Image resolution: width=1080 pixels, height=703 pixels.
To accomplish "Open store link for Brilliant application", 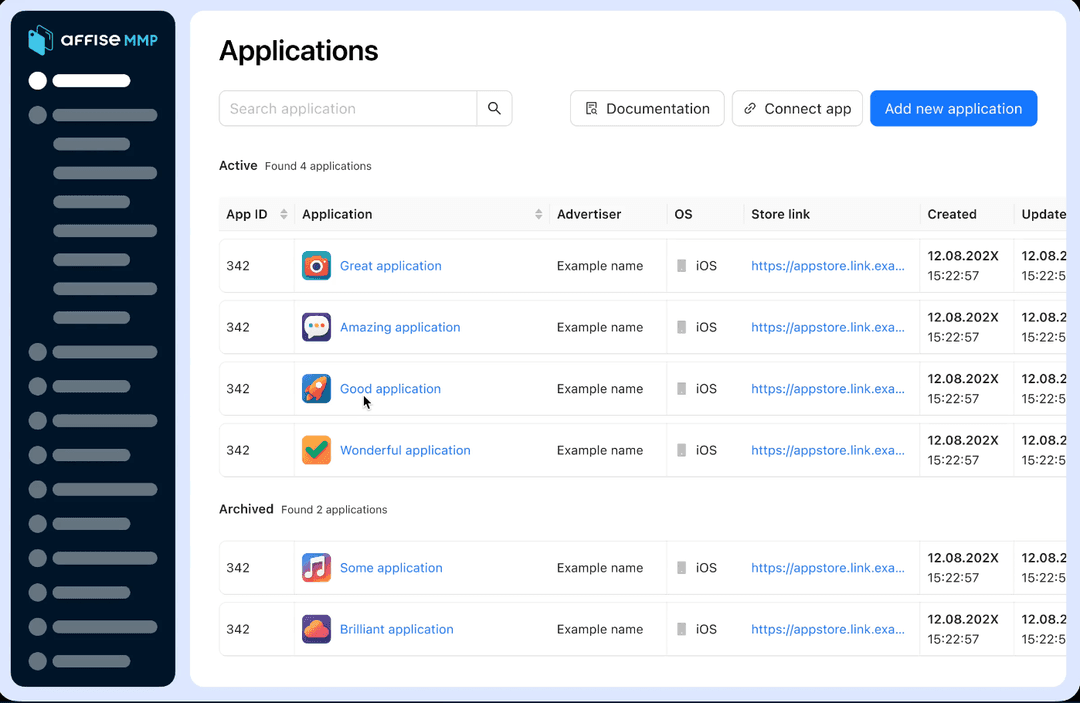I will [x=828, y=629].
